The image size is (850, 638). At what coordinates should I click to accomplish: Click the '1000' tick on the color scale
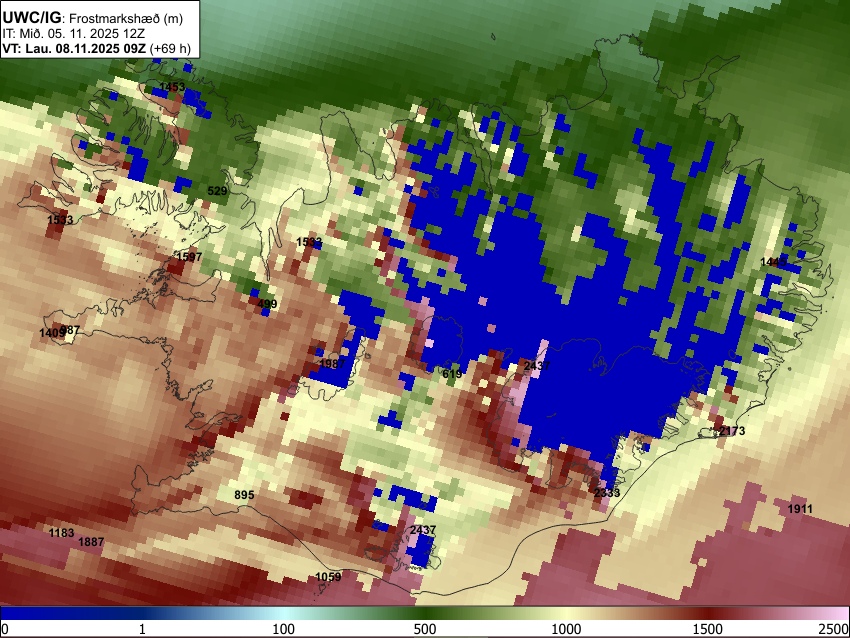(566, 629)
